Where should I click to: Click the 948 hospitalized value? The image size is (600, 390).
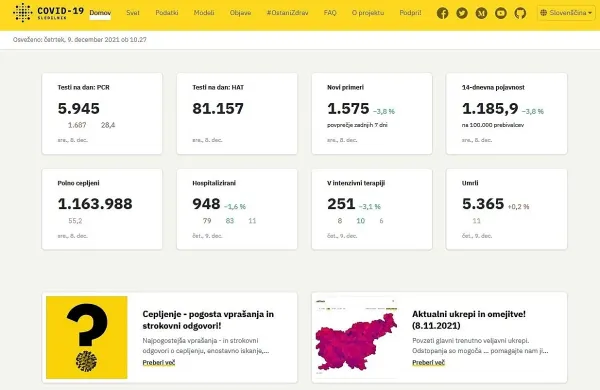pos(206,204)
